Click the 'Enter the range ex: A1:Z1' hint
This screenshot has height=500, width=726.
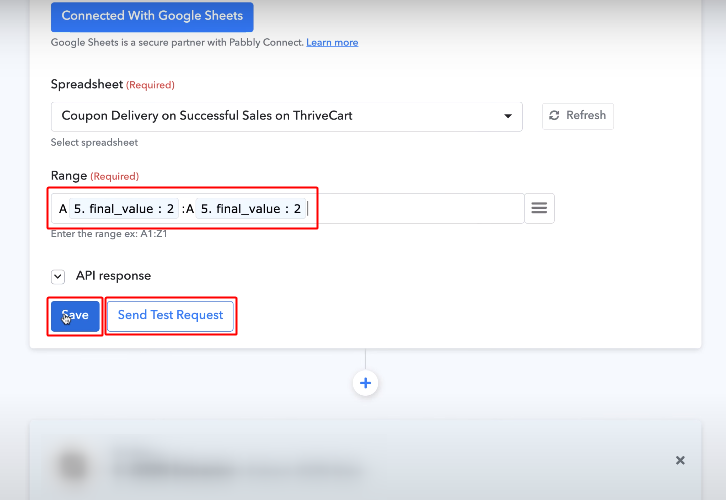click(109, 234)
